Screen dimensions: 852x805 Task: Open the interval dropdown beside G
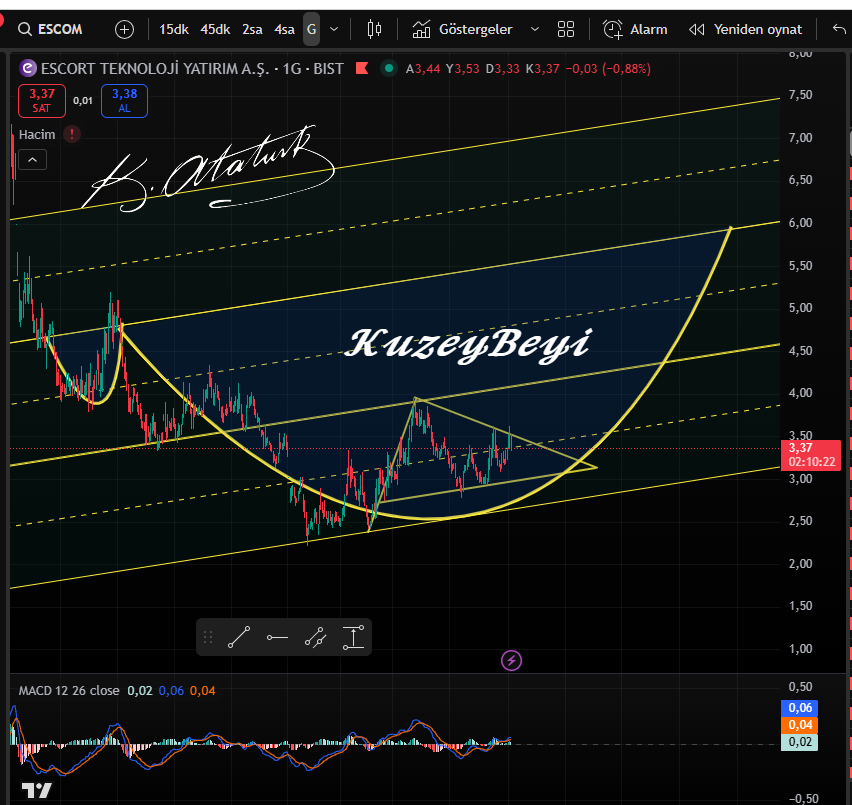click(x=334, y=29)
